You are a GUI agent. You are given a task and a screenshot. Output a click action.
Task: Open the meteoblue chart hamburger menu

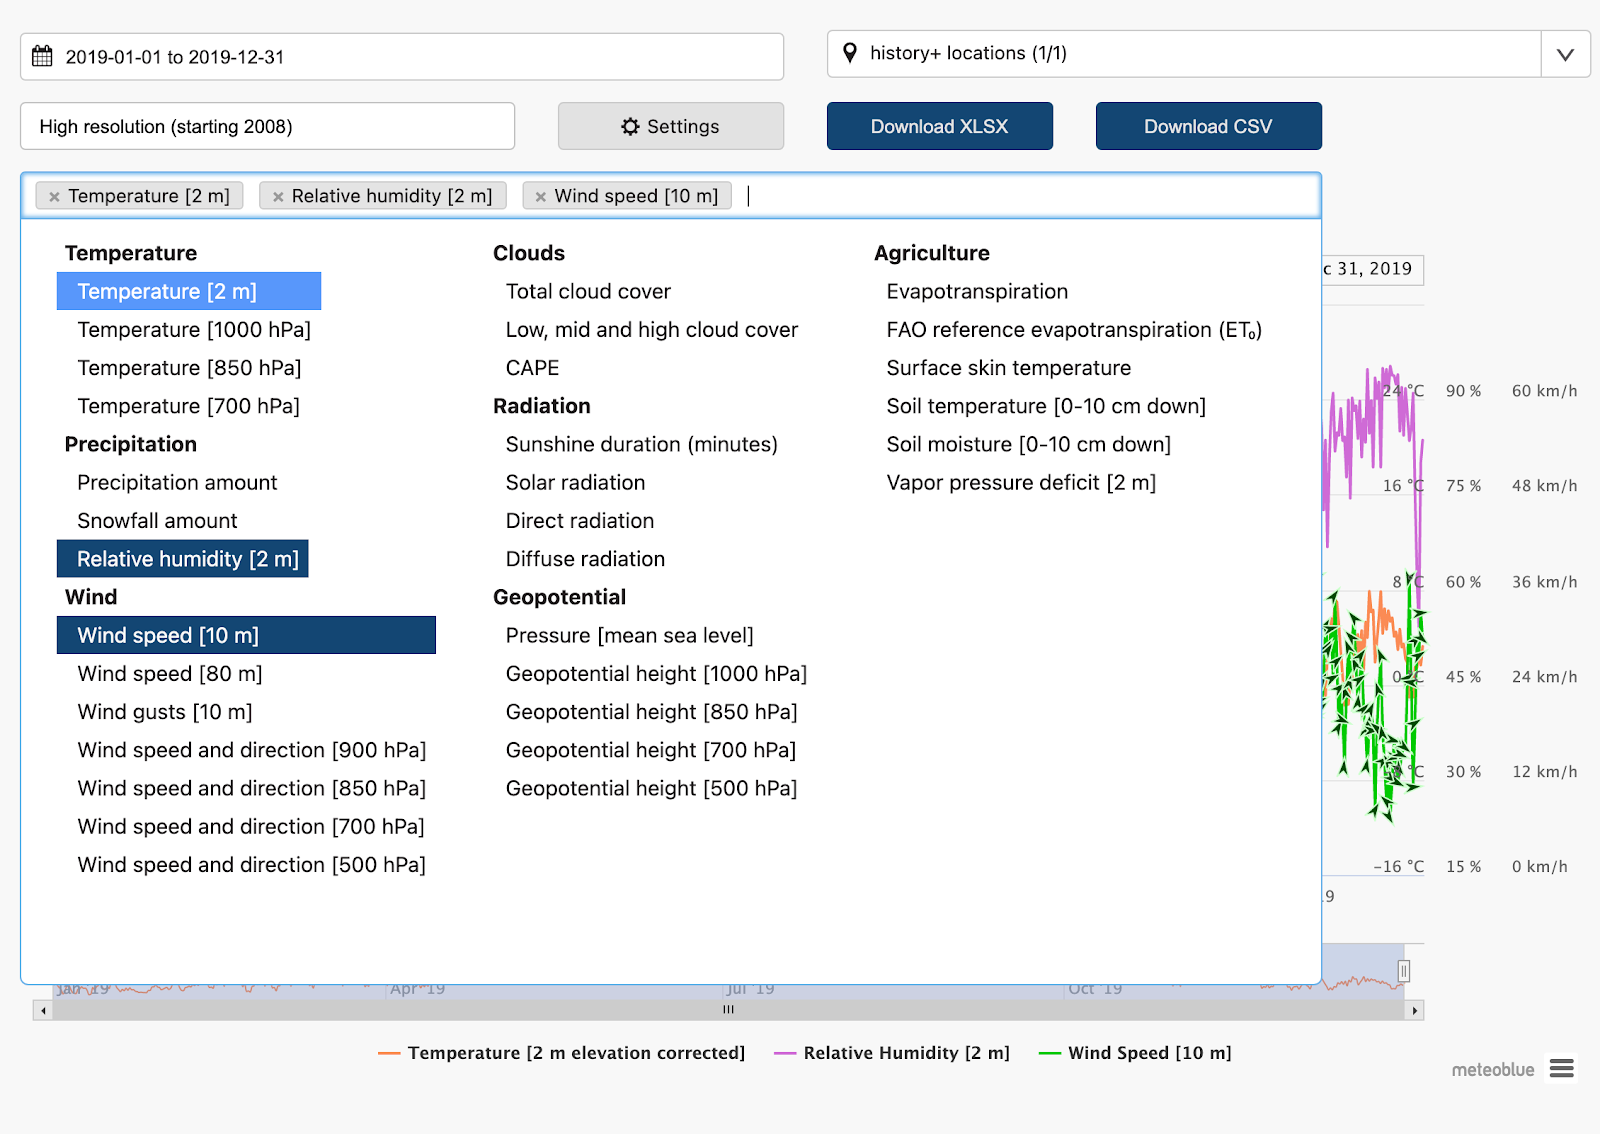(x=1562, y=1069)
